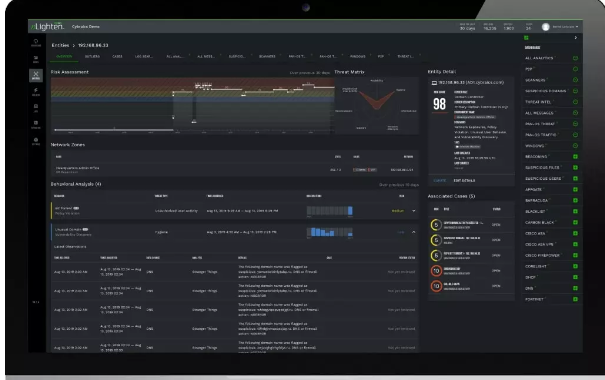Open the user avatar in the top bar
The image size is (605, 380).
pyautogui.click(x=546, y=27)
